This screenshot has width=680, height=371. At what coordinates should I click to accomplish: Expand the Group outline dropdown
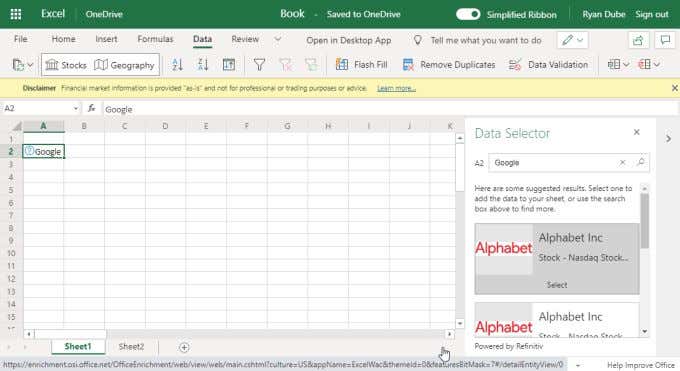(x=618, y=65)
